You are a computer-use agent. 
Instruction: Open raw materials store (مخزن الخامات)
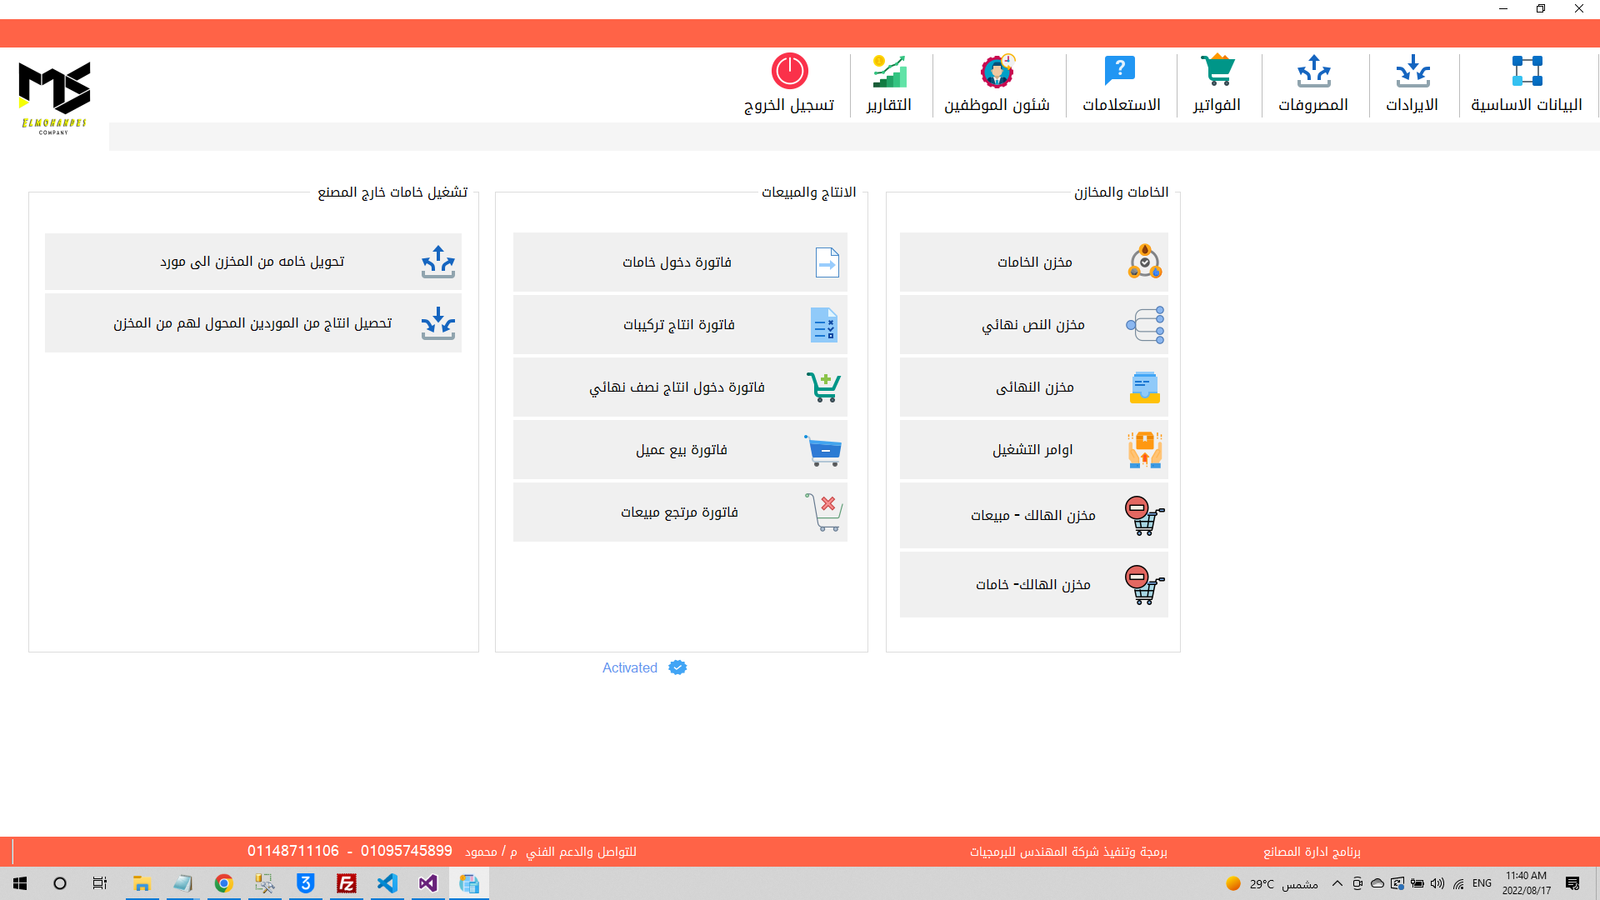[x=1033, y=262]
